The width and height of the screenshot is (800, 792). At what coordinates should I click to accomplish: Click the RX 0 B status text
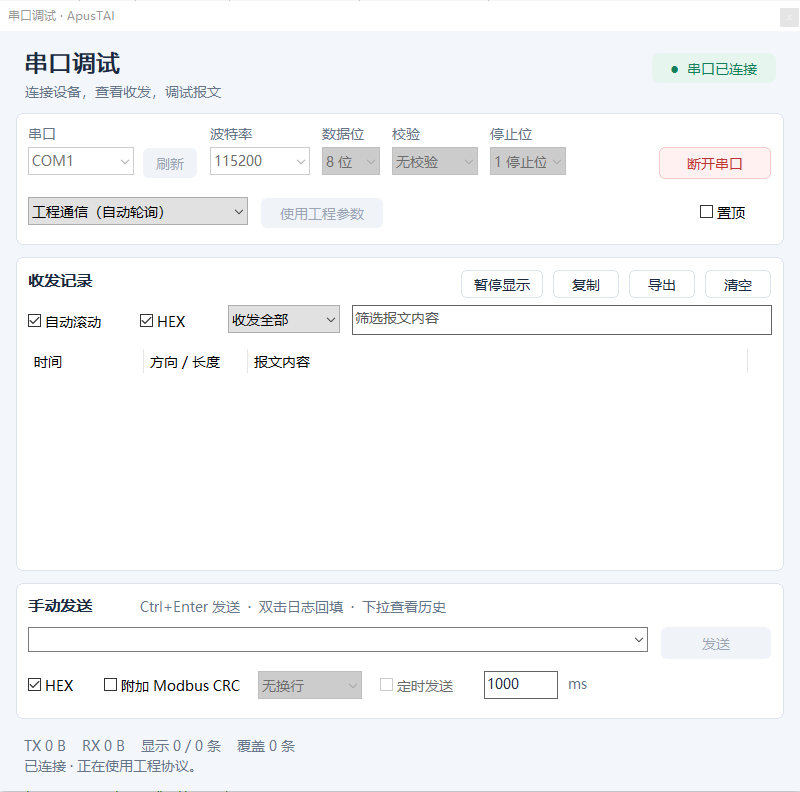(104, 746)
